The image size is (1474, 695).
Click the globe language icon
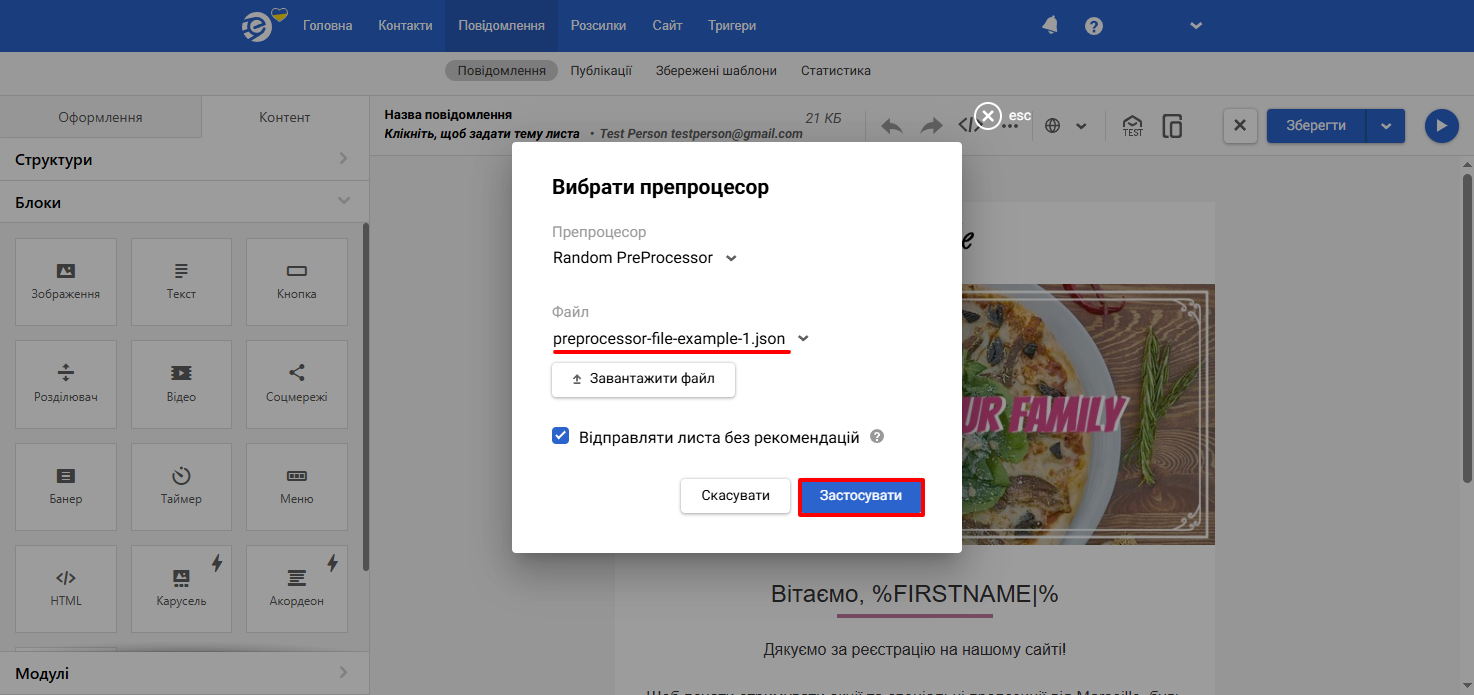click(1052, 126)
